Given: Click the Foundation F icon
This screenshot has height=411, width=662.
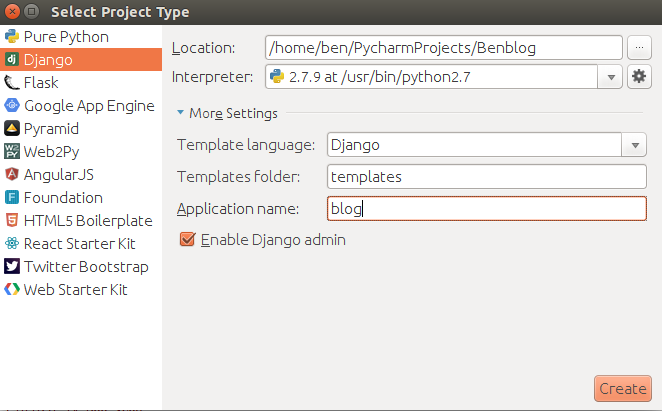Looking at the screenshot, I should tap(12, 197).
